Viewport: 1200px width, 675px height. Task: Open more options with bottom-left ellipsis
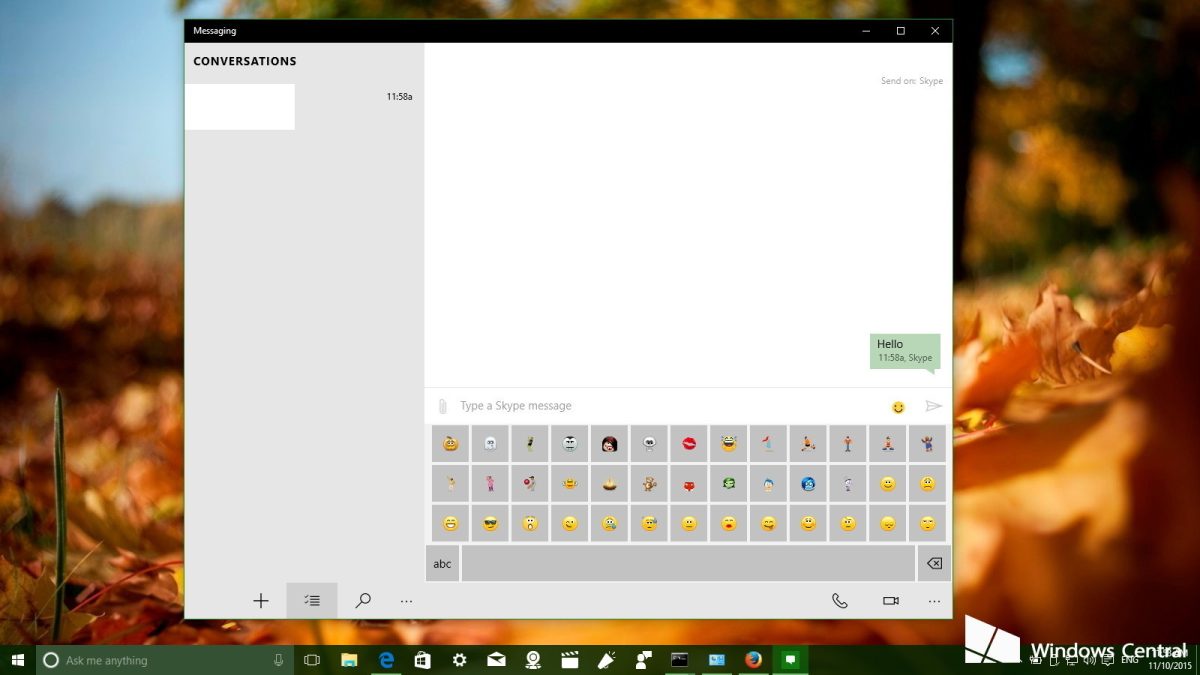(x=407, y=600)
